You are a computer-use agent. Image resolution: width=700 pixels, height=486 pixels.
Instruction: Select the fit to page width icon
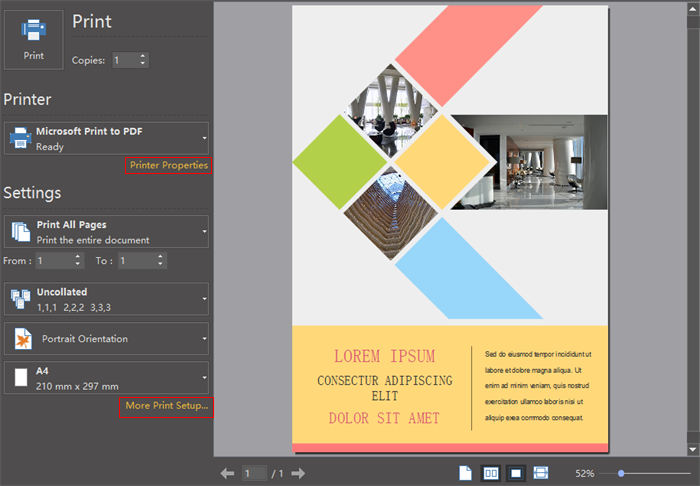pos(541,473)
